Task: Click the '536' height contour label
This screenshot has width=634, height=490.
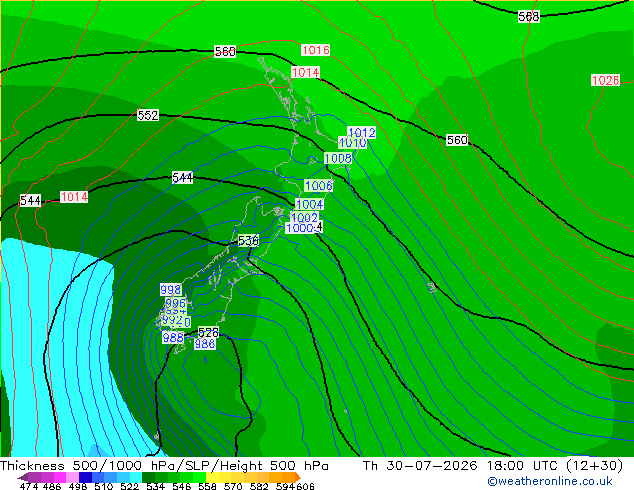Action: (248, 241)
